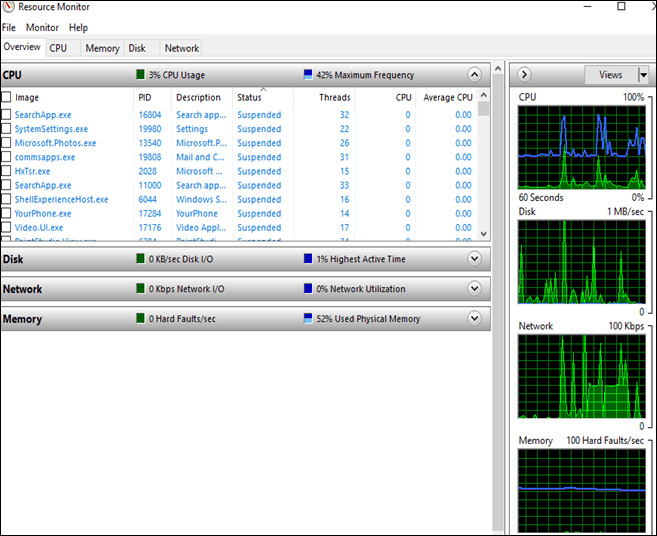Sort by the Description column header
The height and width of the screenshot is (536, 657).
[198, 97]
